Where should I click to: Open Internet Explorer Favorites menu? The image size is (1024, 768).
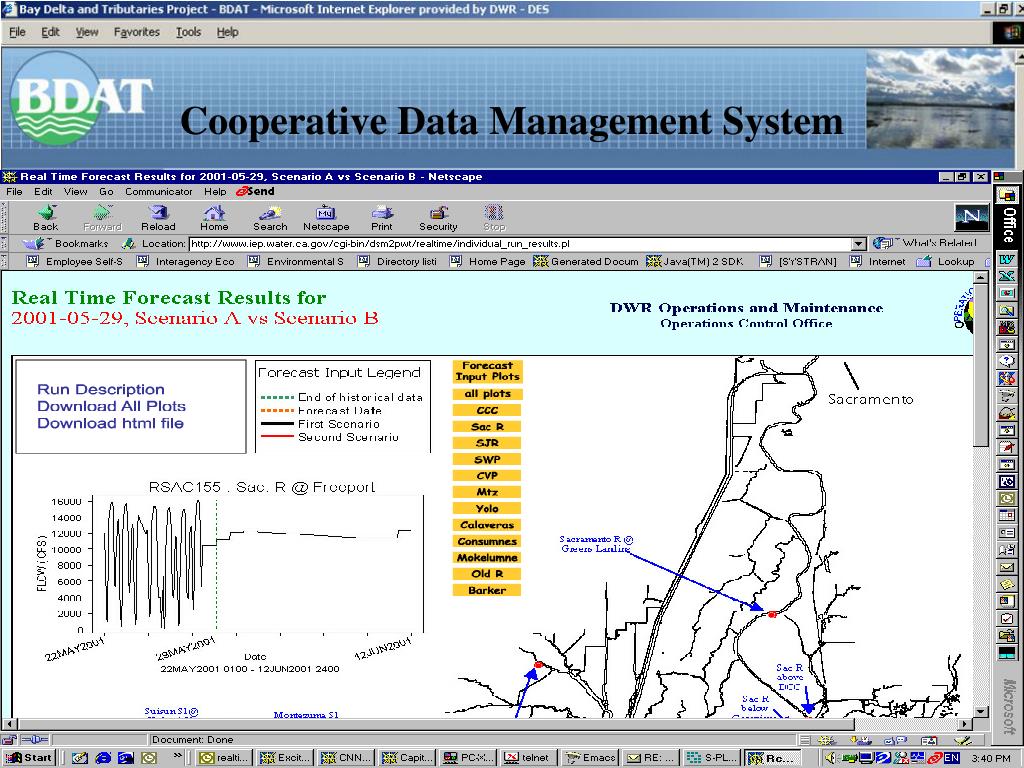(136, 32)
